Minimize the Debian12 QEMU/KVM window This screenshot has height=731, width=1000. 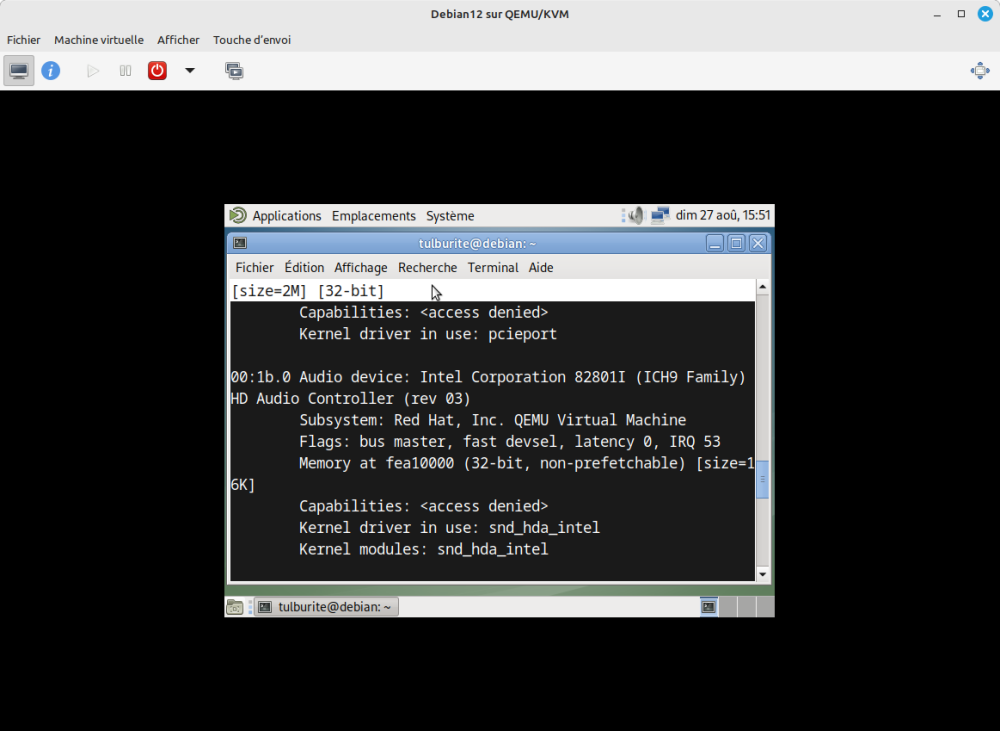(937, 14)
